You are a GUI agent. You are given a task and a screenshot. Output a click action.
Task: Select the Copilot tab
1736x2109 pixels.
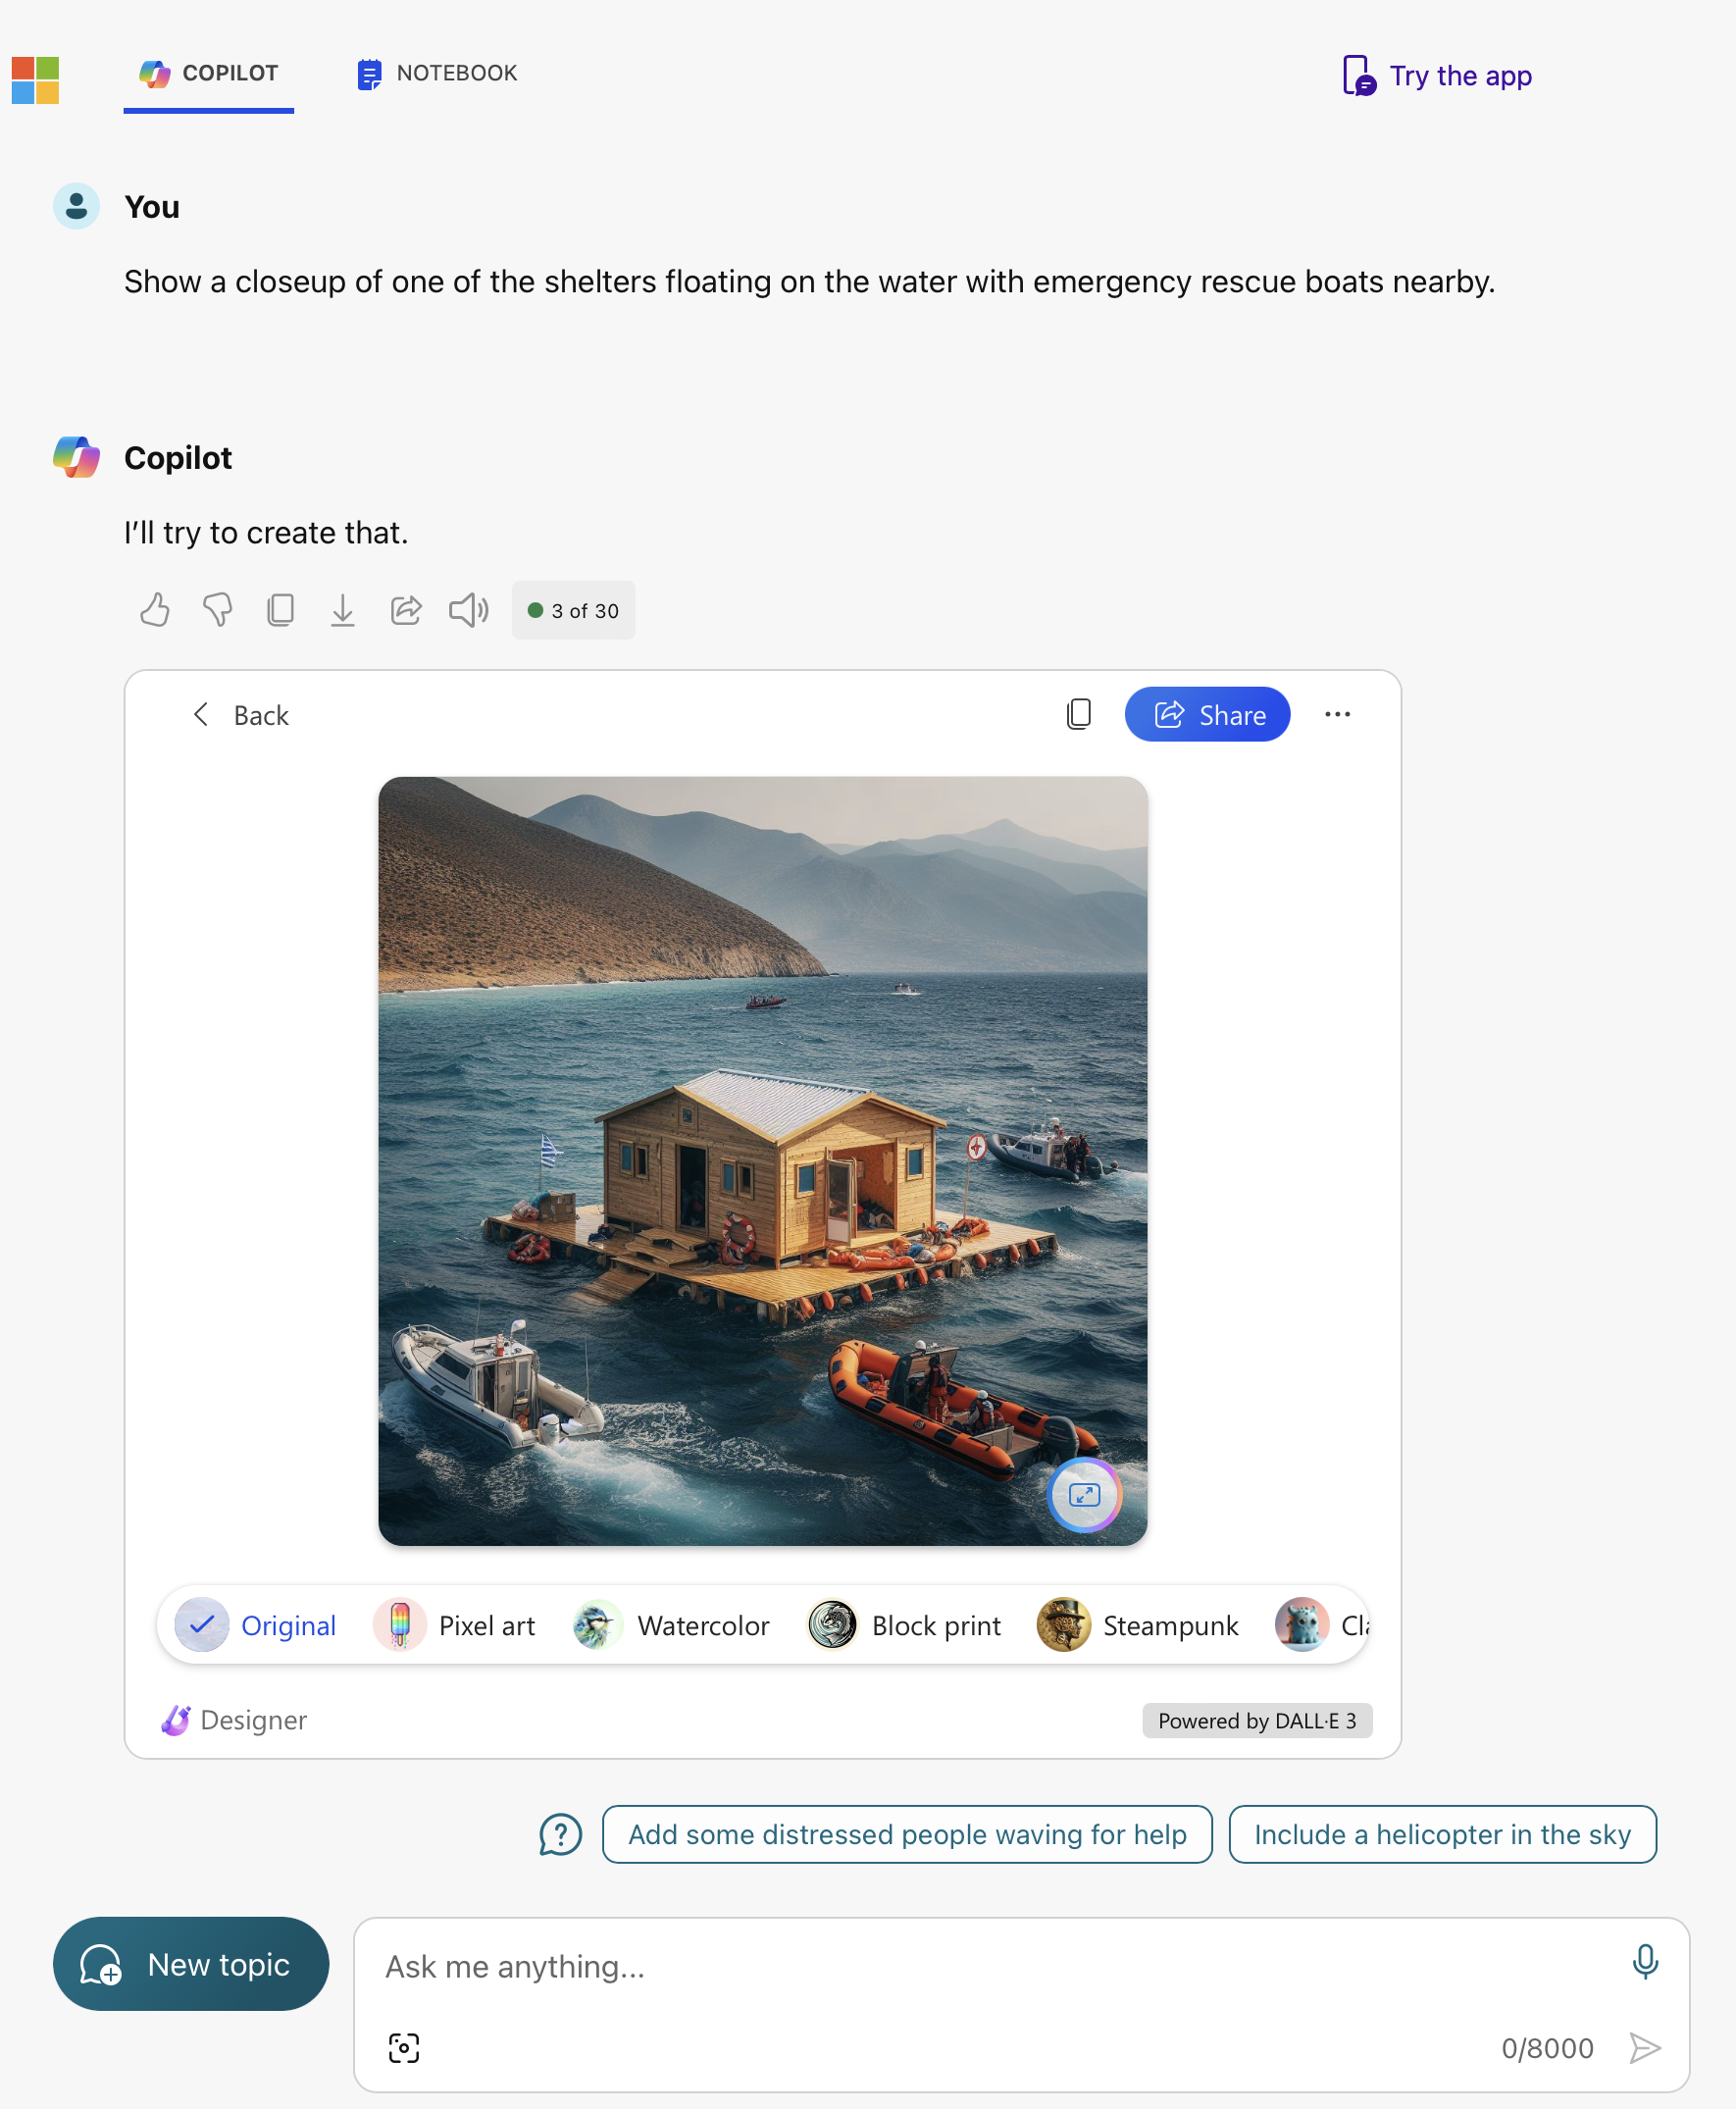[x=209, y=73]
